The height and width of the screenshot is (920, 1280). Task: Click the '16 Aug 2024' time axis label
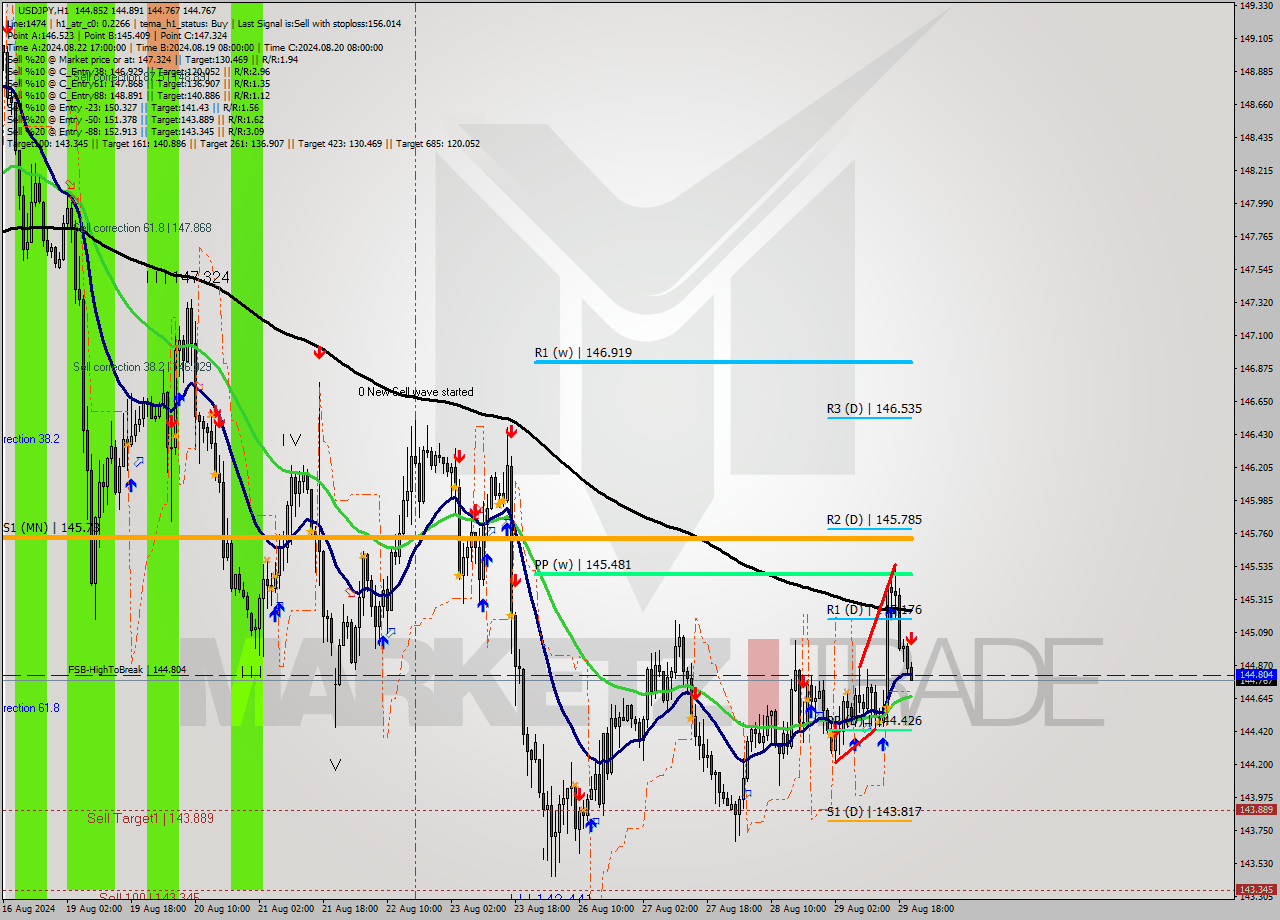pos(29,909)
